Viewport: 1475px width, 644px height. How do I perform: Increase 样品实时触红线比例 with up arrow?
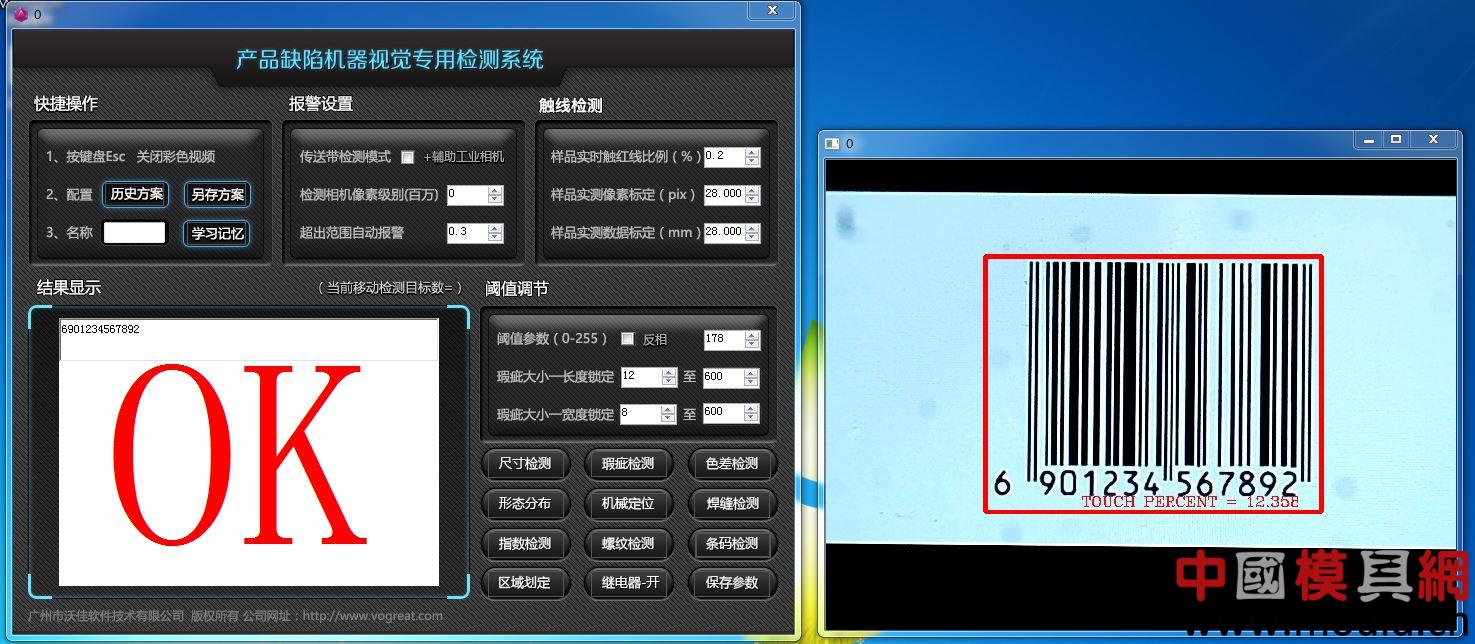pyautogui.click(x=752, y=152)
